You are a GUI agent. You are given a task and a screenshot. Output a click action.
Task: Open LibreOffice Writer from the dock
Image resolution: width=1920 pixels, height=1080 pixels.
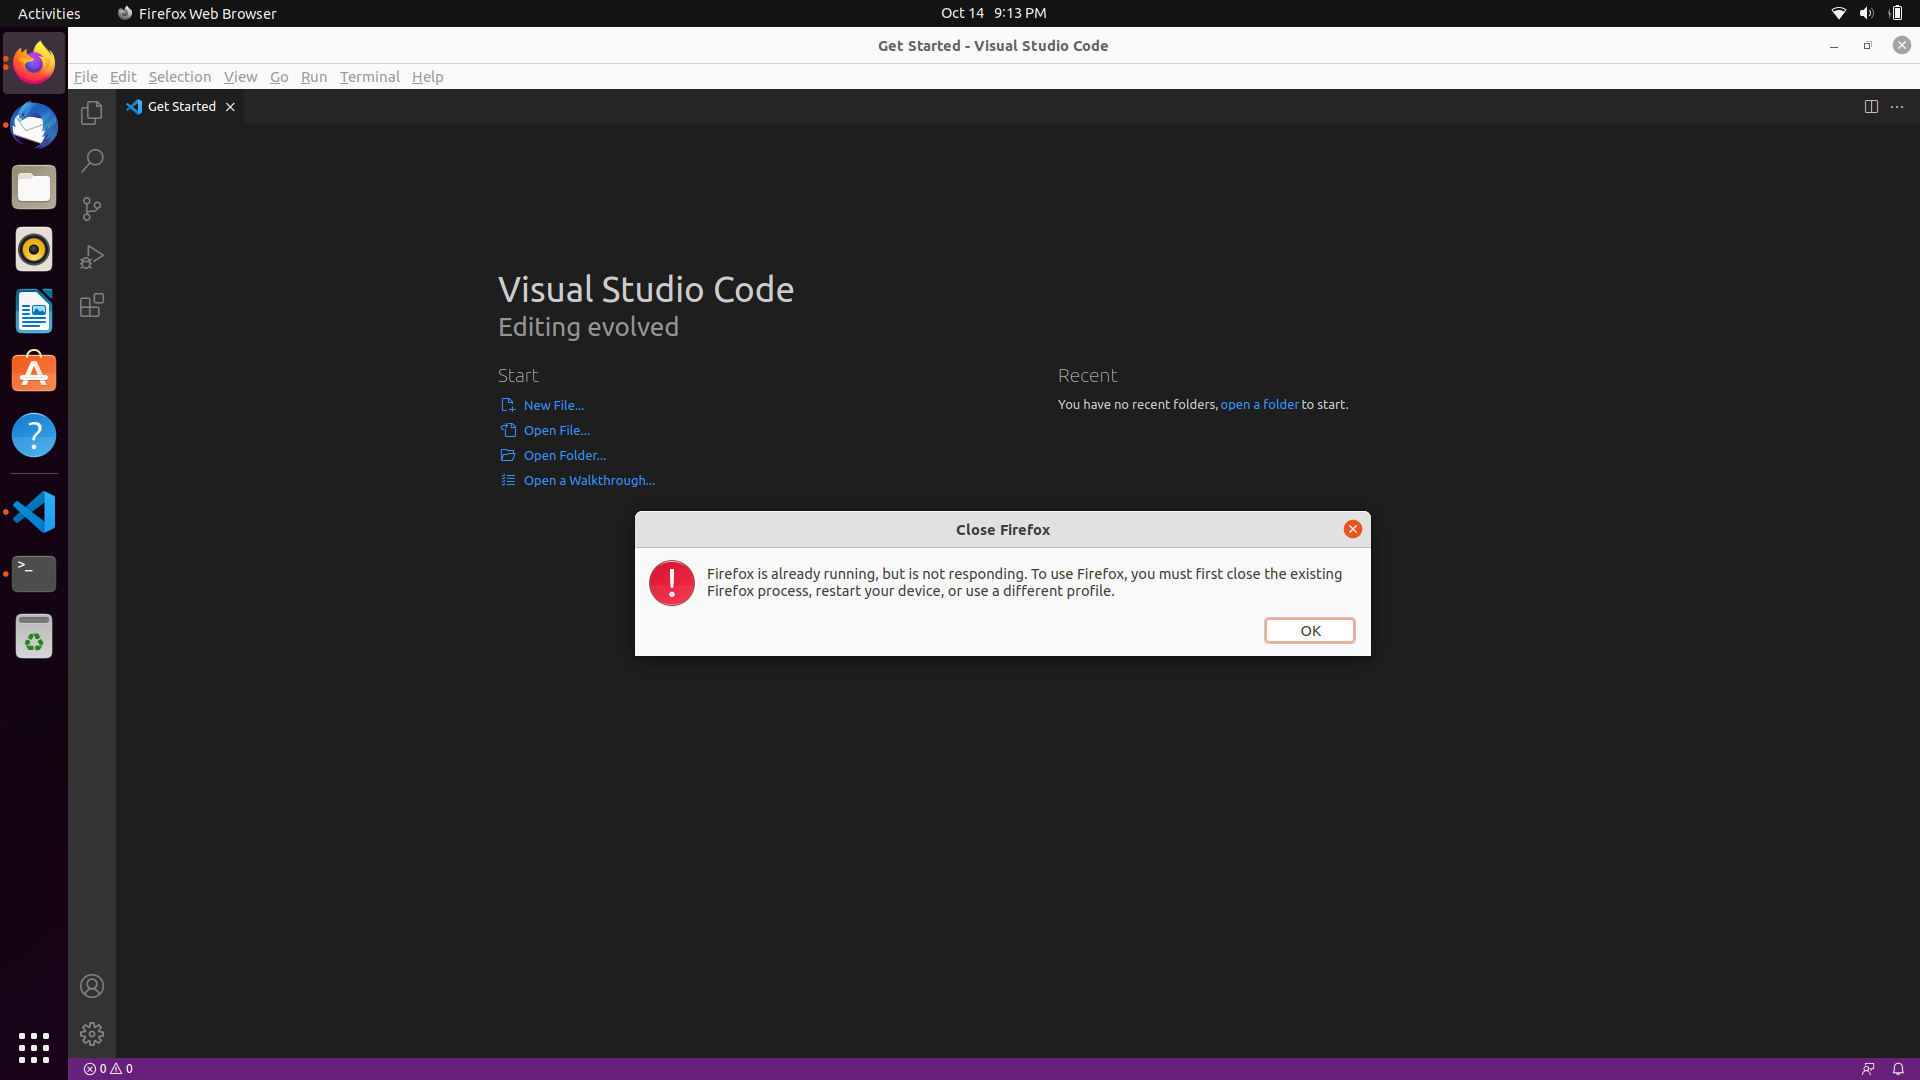[34, 311]
